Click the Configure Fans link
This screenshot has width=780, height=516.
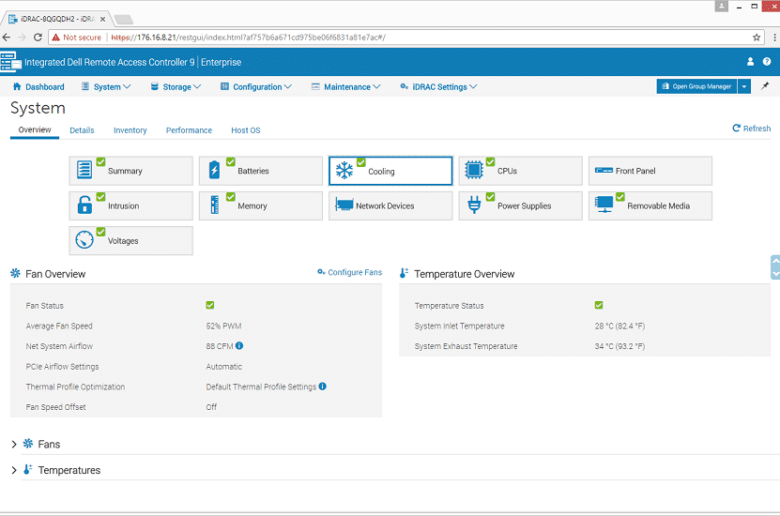[350, 272]
